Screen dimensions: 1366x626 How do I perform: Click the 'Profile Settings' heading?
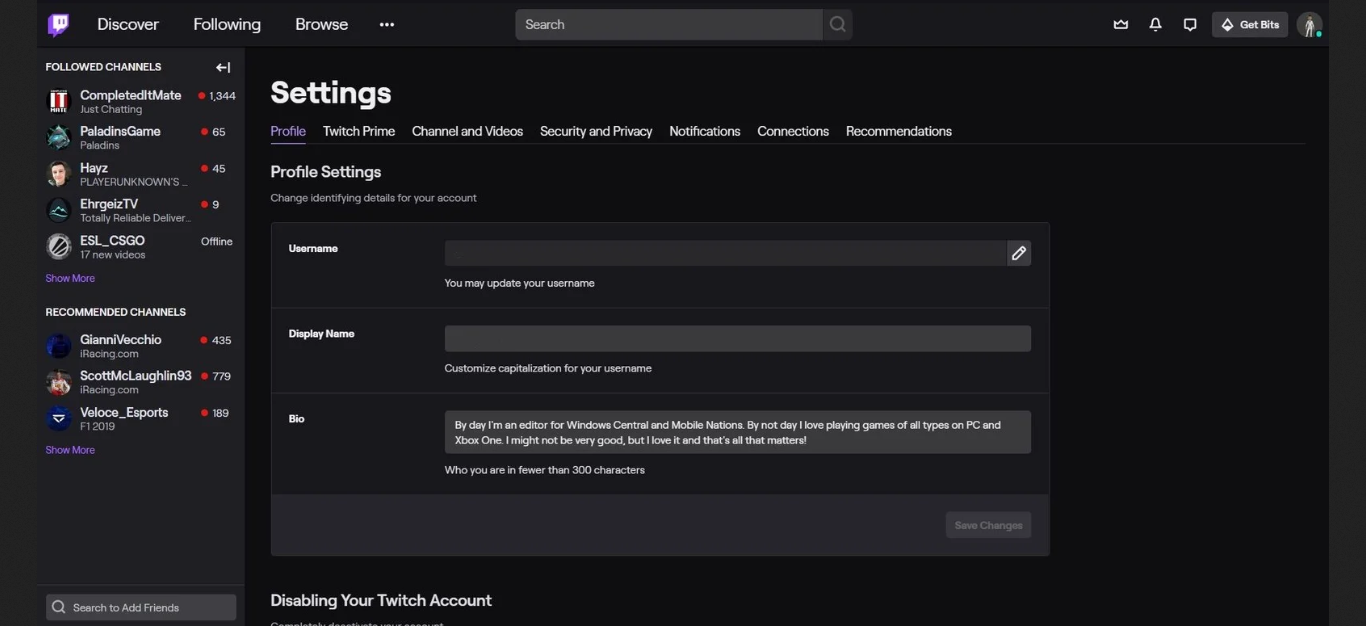(x=326, y=172)
